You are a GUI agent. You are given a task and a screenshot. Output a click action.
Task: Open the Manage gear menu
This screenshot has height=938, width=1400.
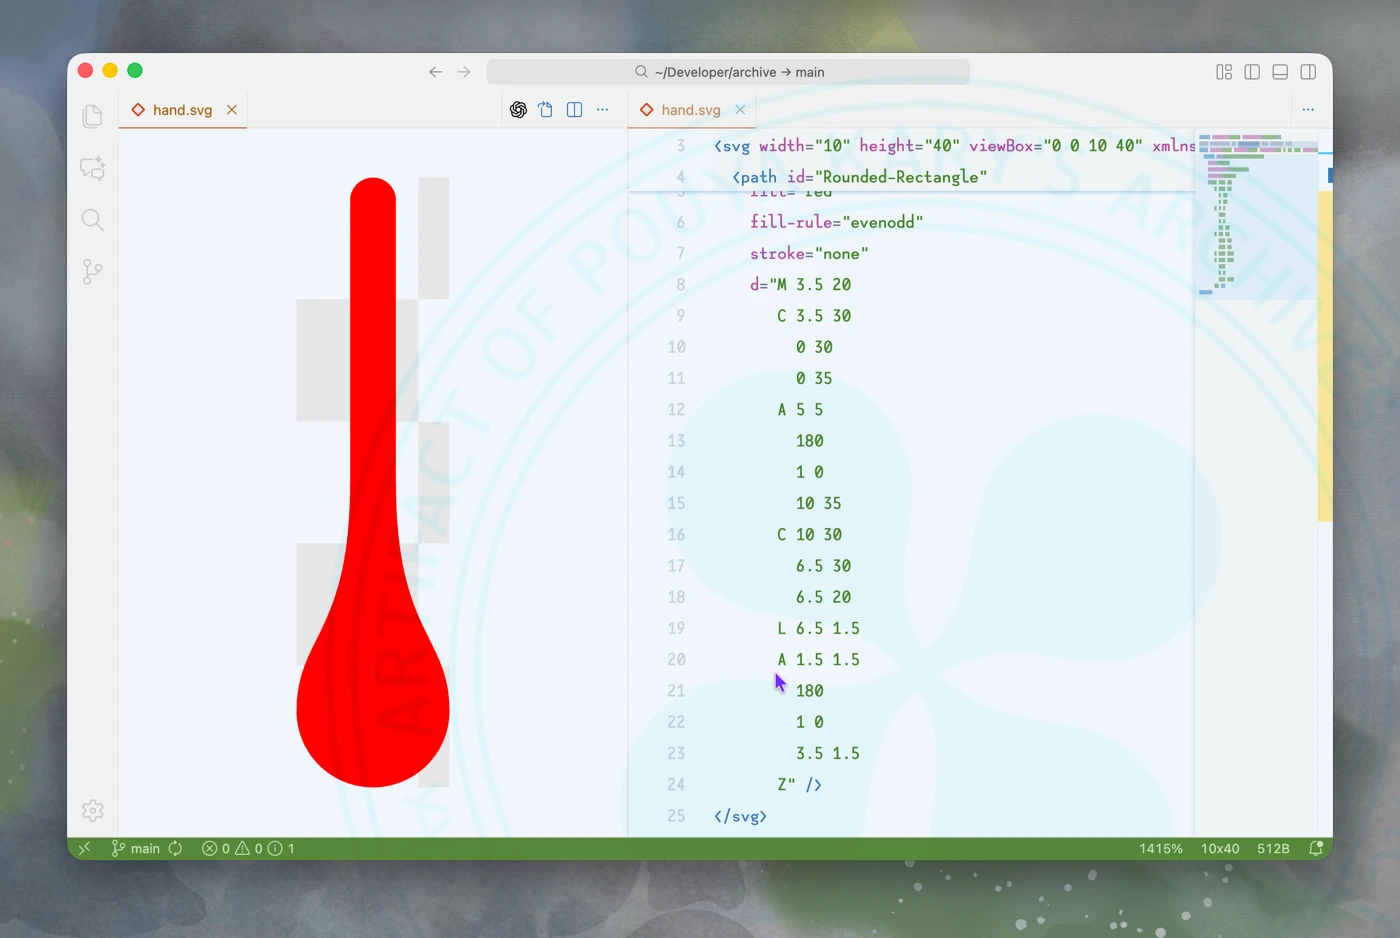click(x=92, y=810)
